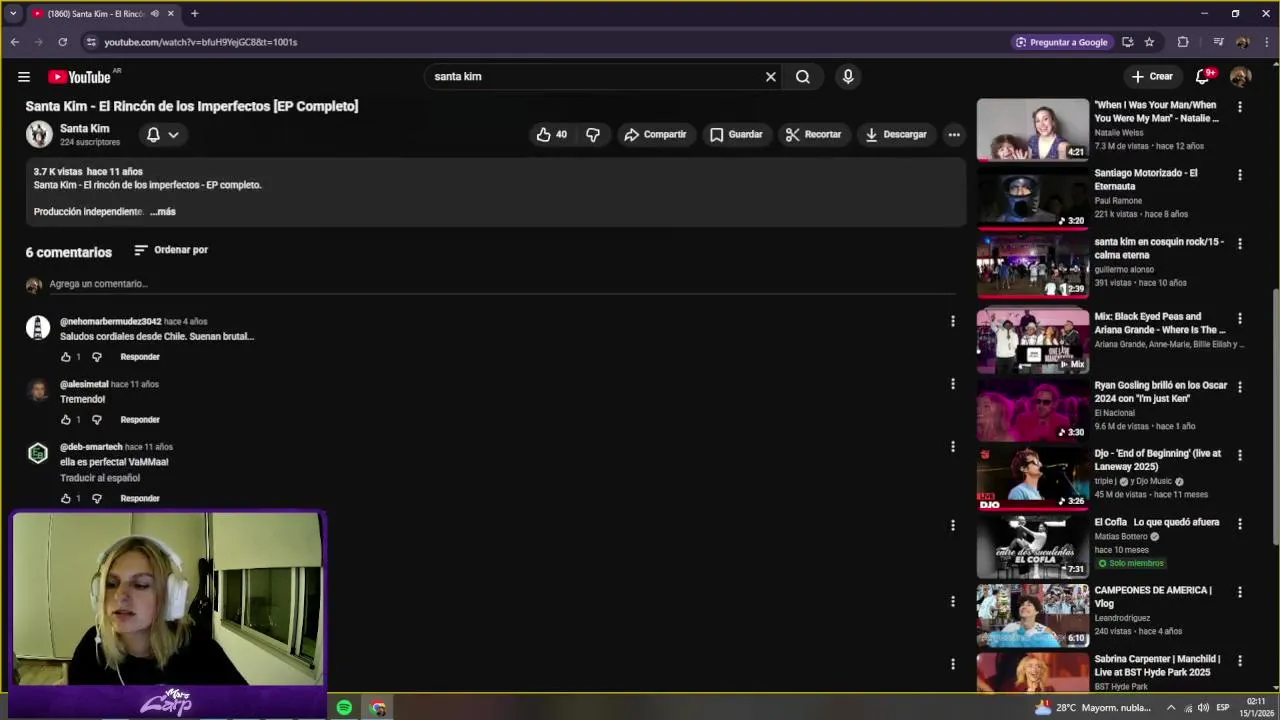This screenshot has width=1280, height=720.
Task: Save the video with Guardar
Action: [736, 134]
